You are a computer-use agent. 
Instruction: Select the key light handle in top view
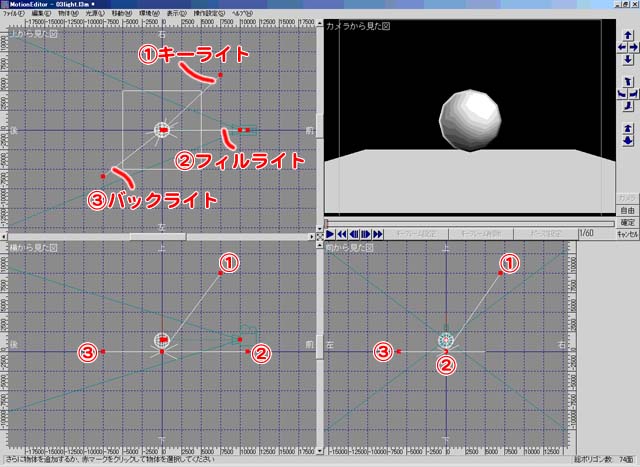point(220,77)
